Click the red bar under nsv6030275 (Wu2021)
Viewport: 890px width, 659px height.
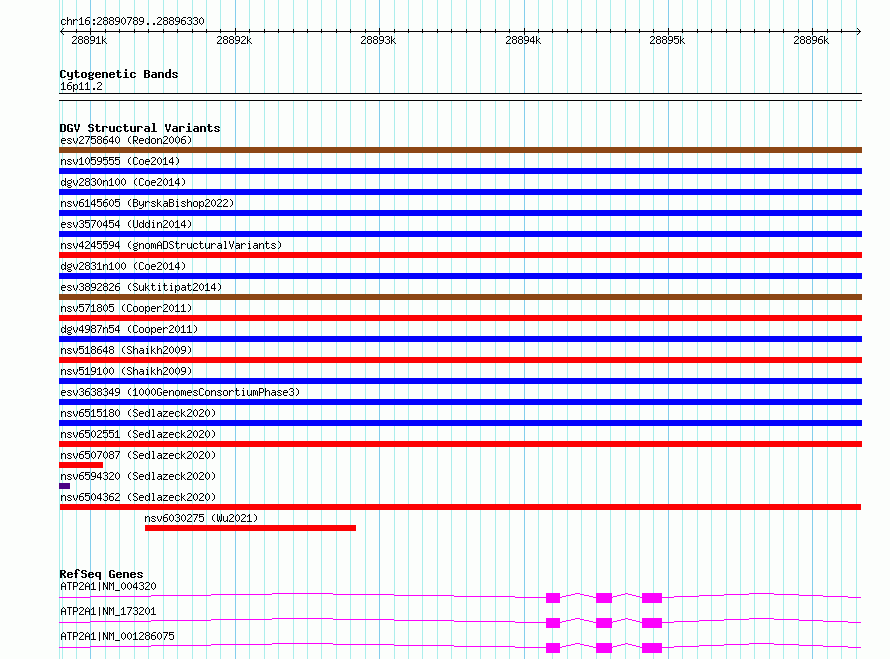[250, 528]
